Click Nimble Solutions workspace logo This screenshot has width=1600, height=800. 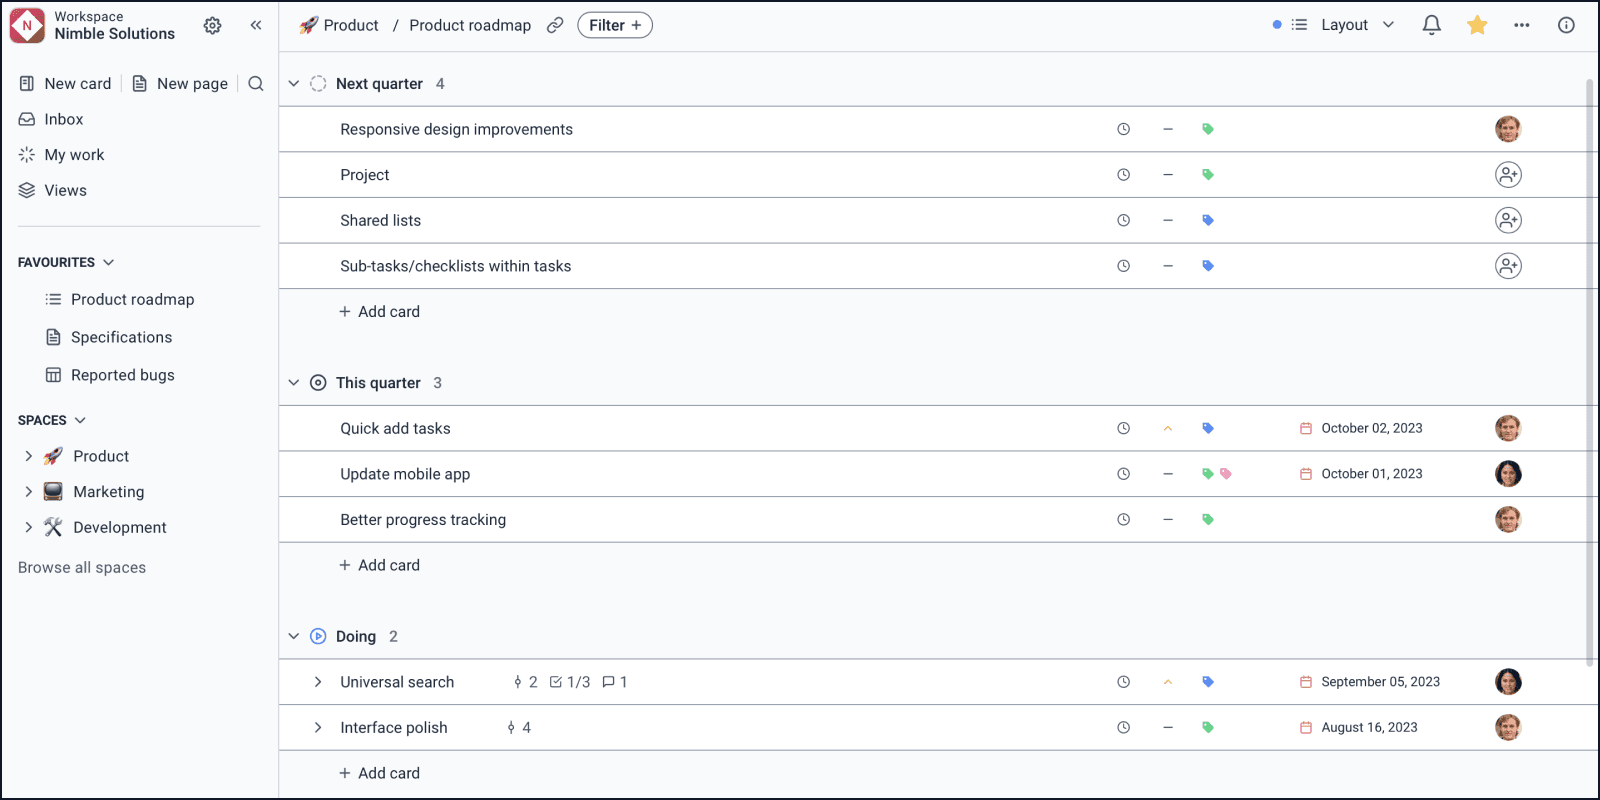pos(27,25)
